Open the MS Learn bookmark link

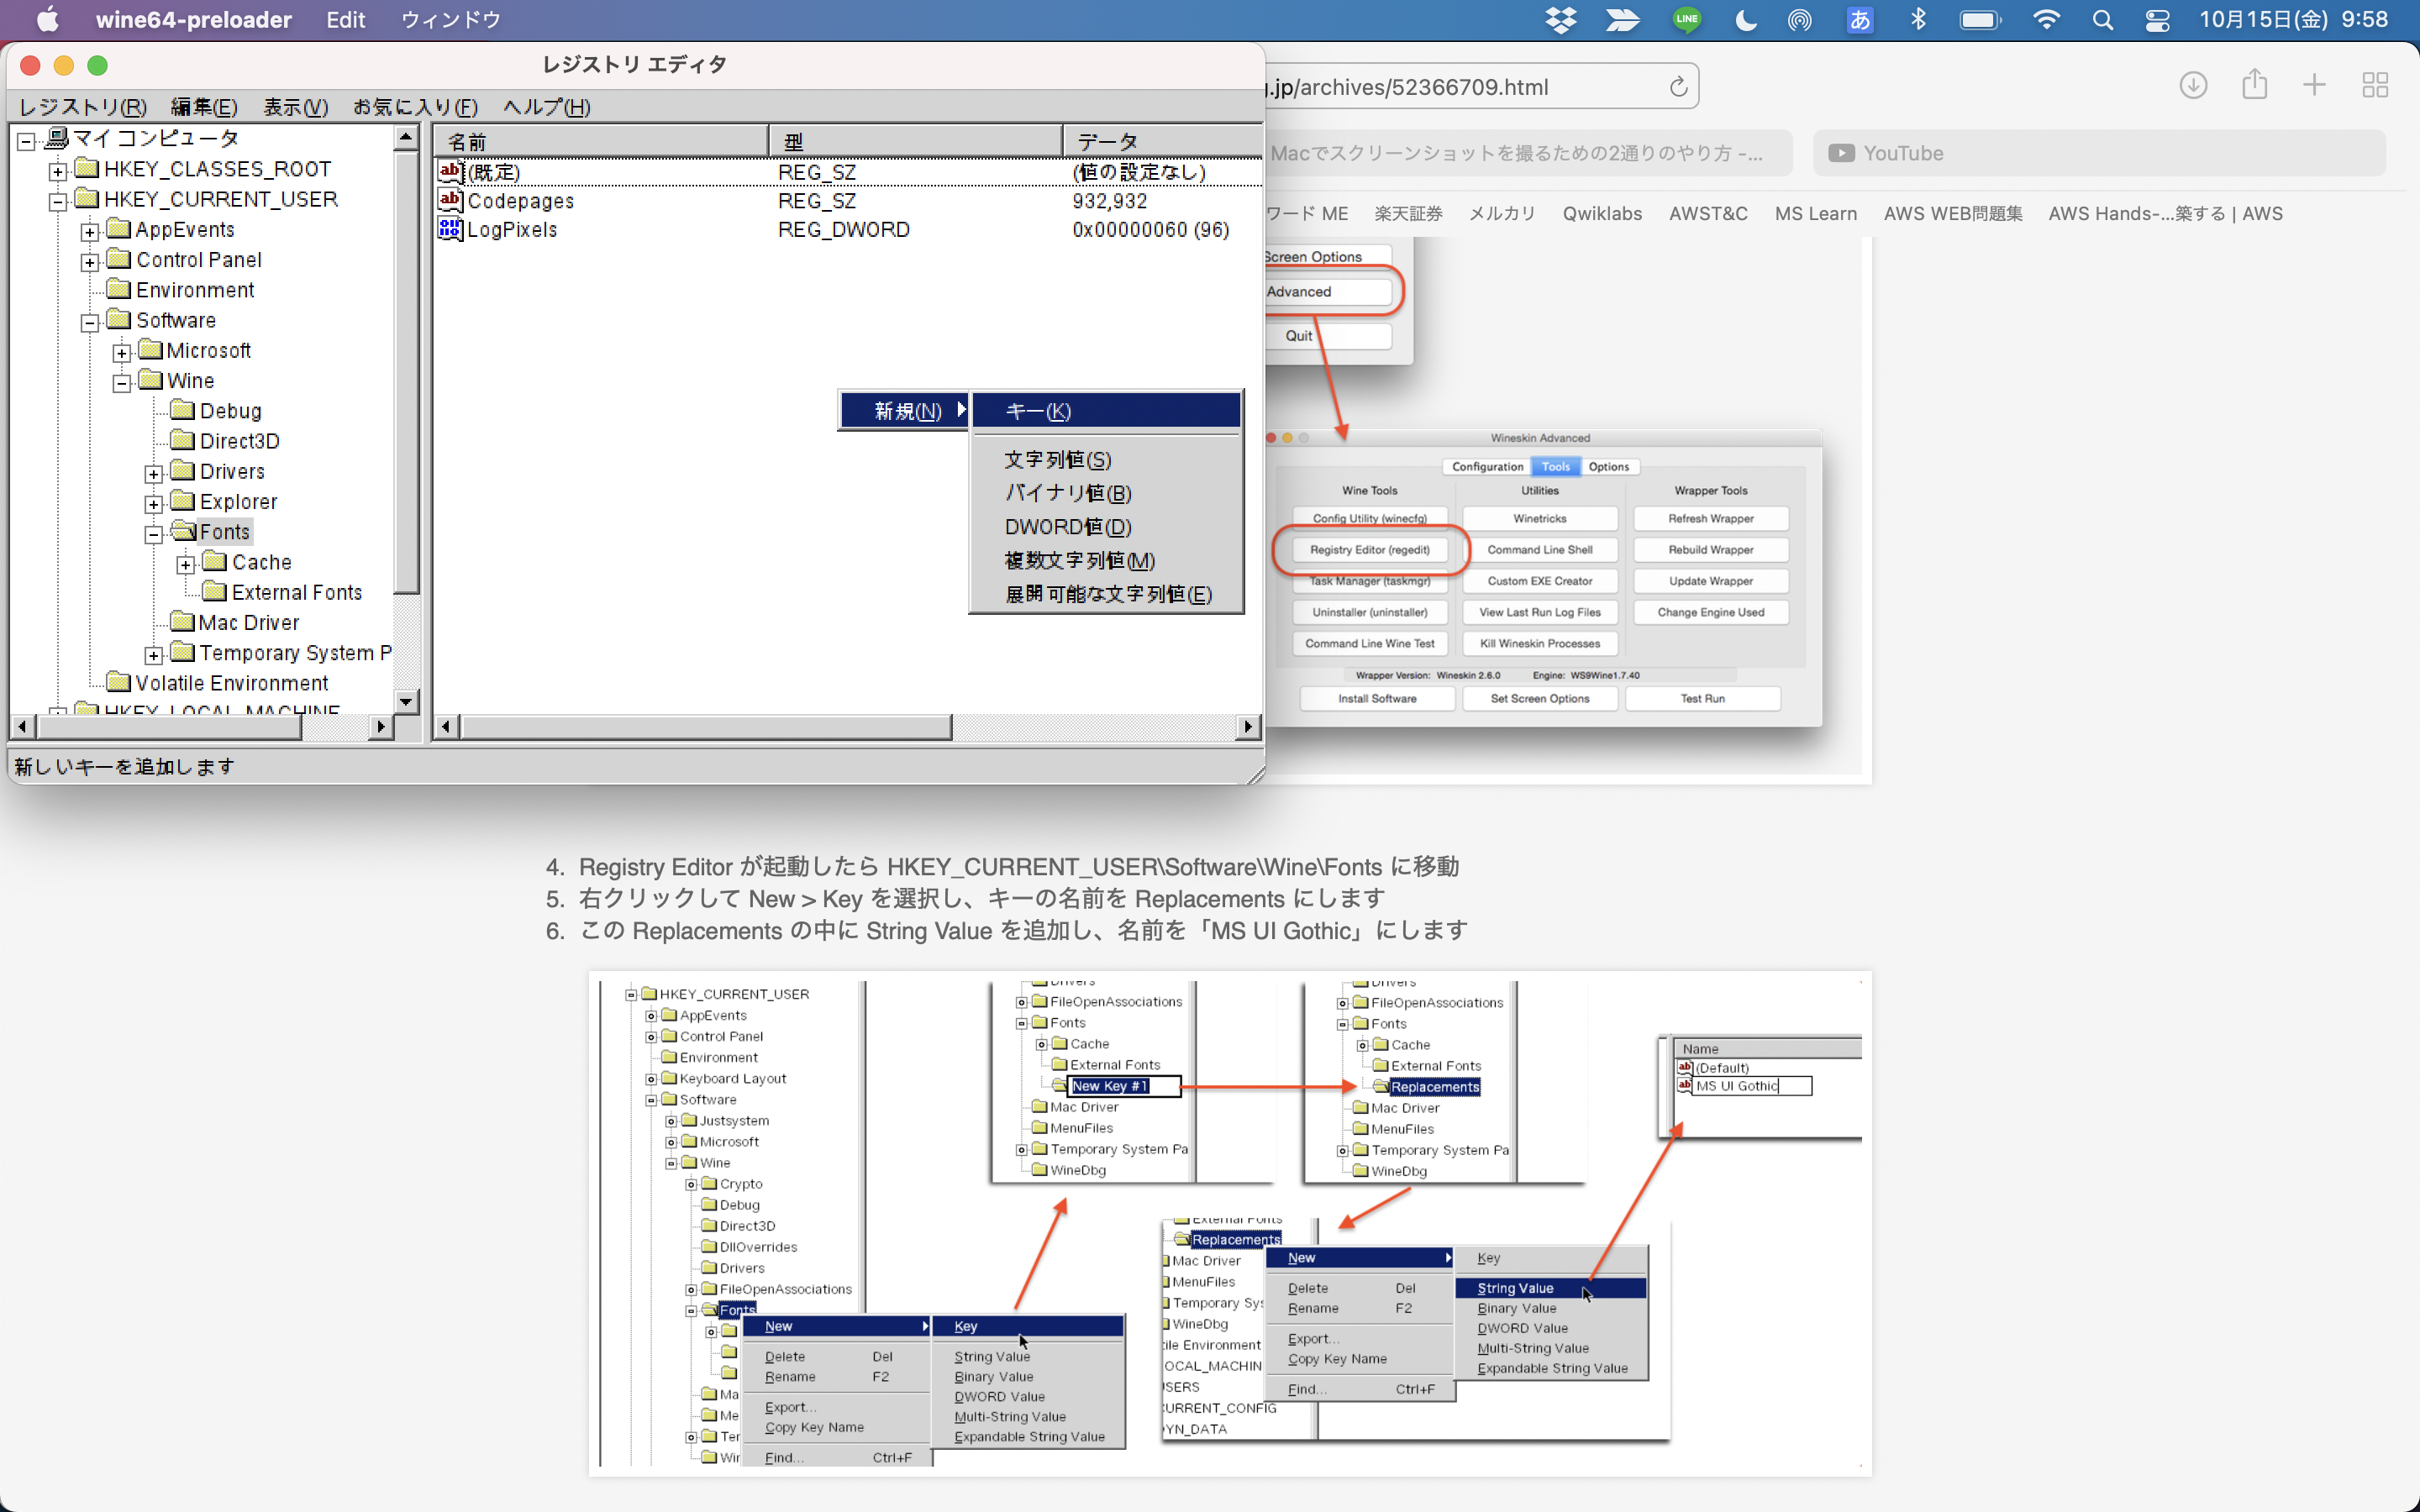[1815, 213]
